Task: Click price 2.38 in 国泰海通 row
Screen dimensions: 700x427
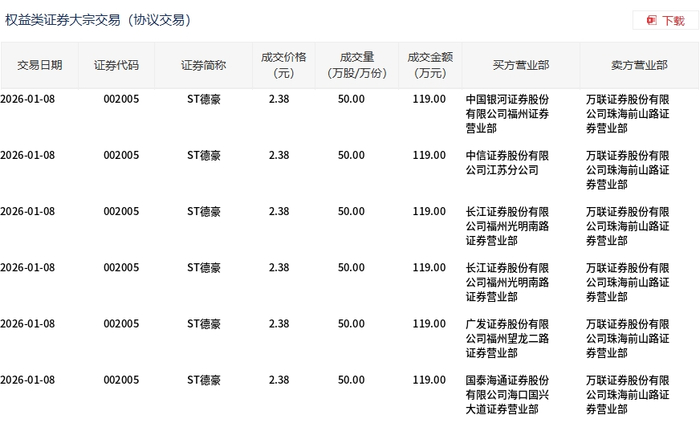Action: (279, 380)
